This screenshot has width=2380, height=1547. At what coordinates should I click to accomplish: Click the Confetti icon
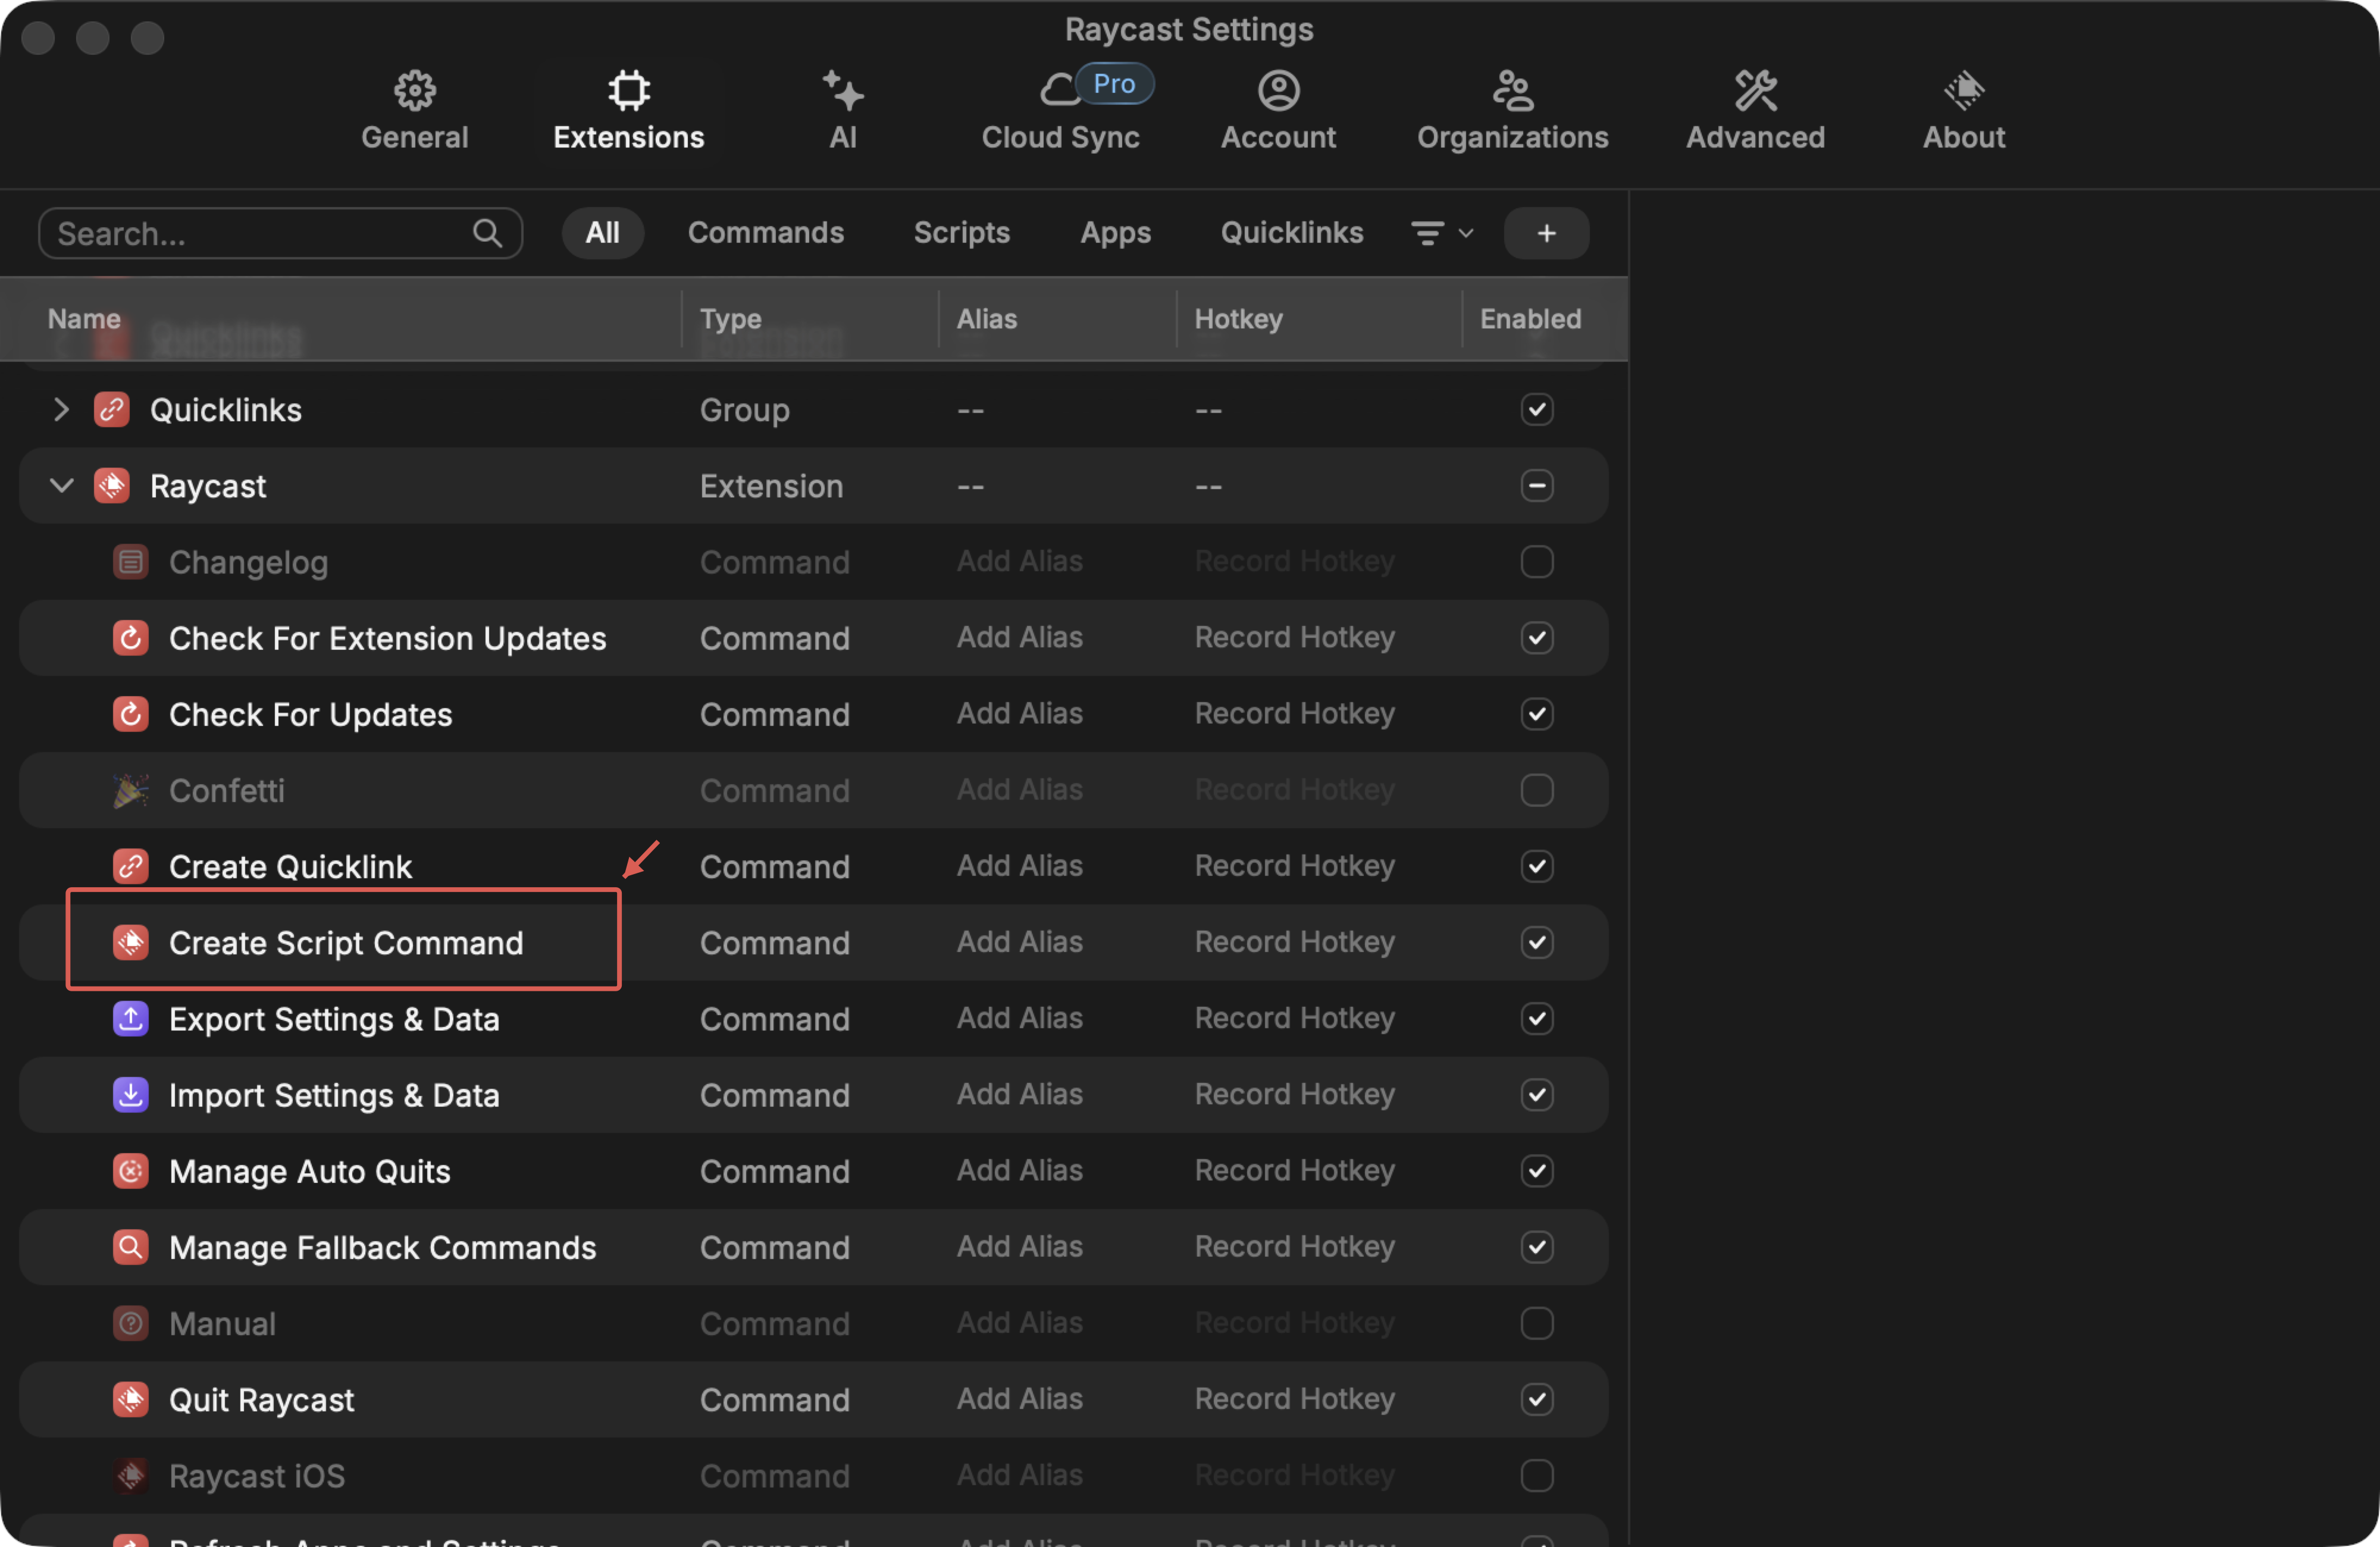pos(131,790)
